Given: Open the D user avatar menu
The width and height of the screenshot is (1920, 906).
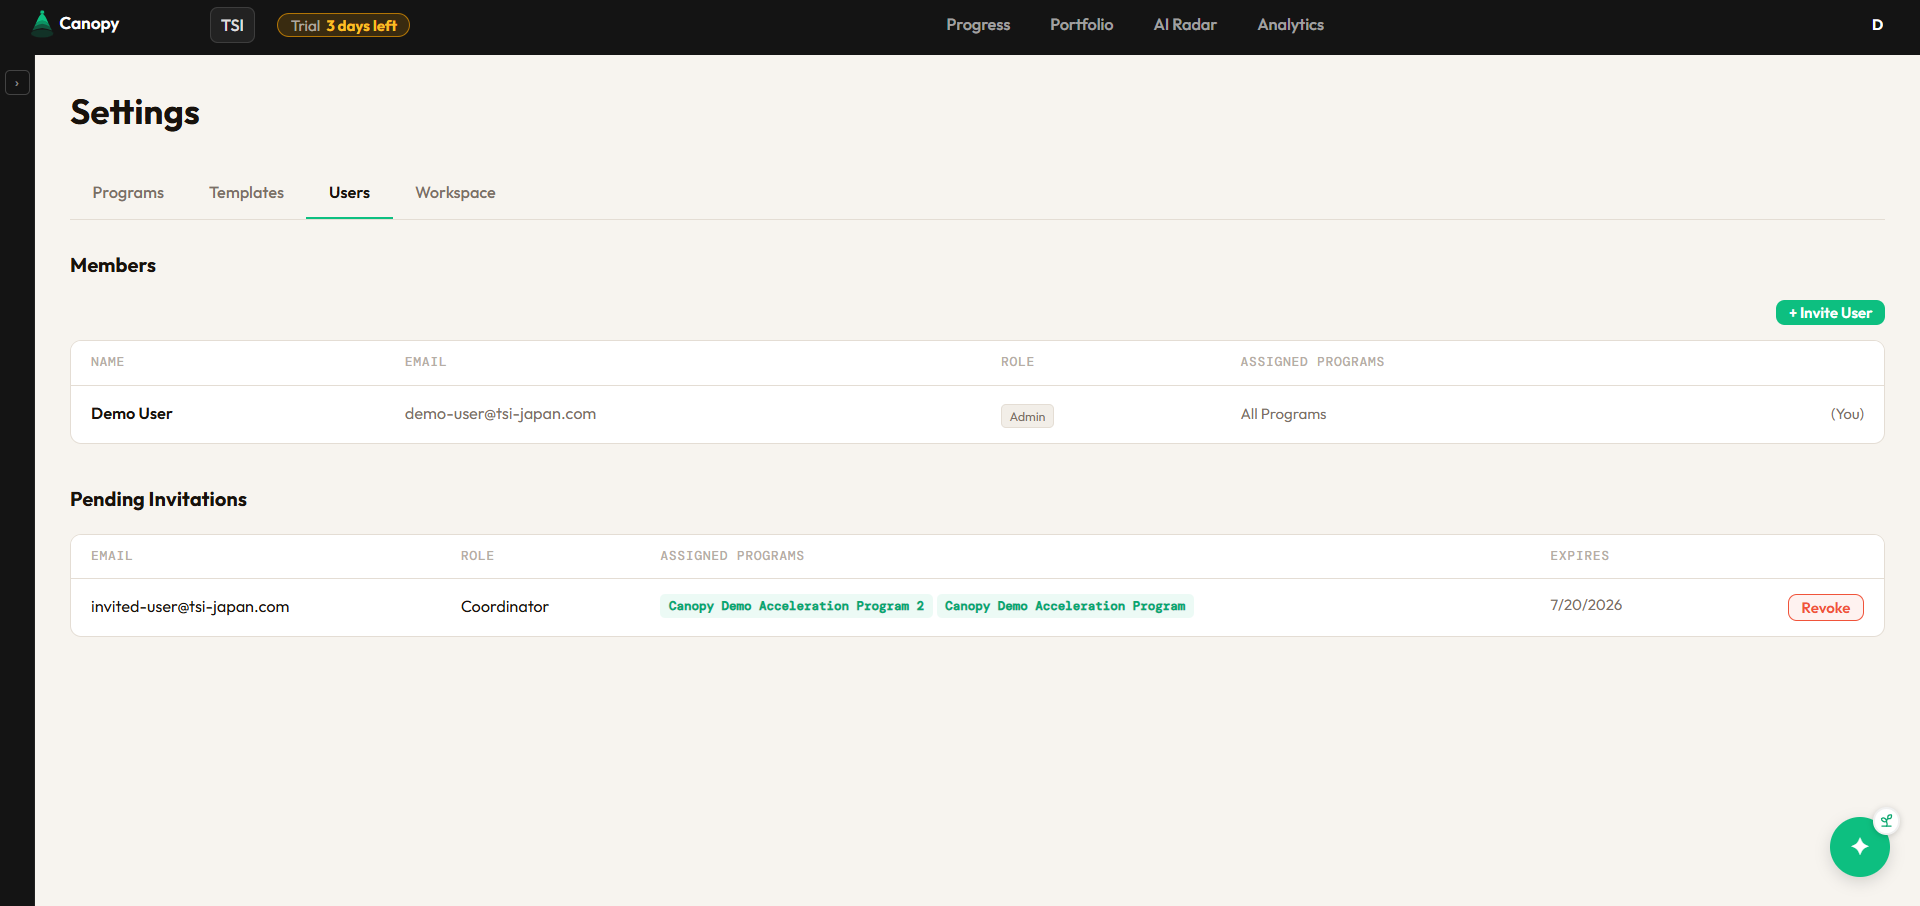Looking at the screenshot, I should pos(1877,25).
